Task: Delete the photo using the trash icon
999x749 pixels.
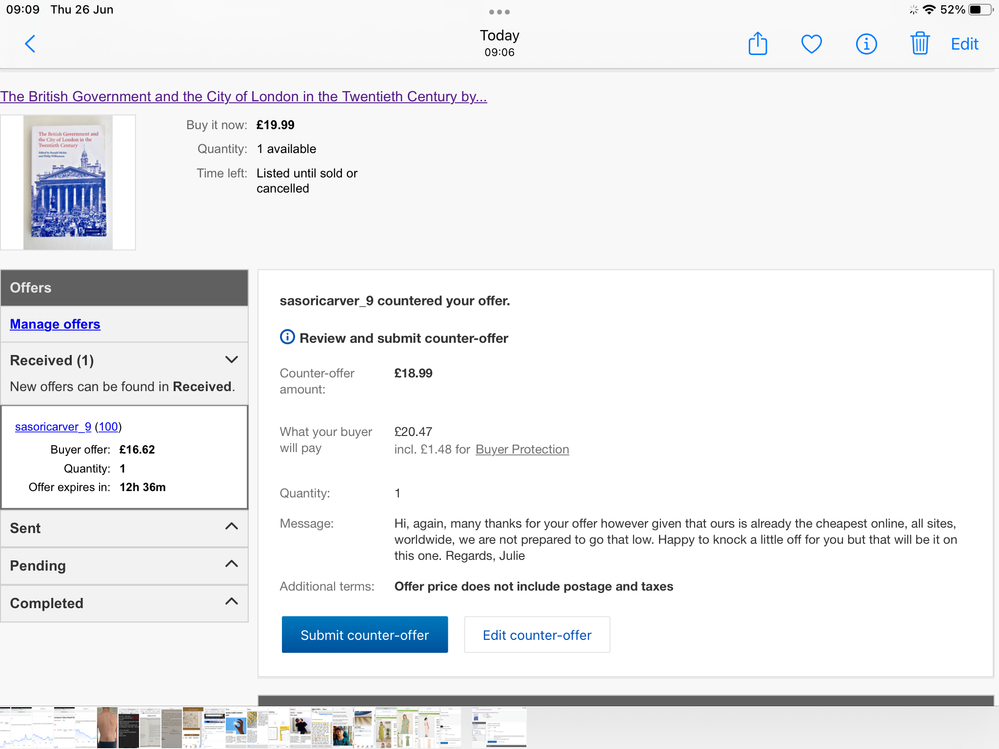Action: (919, 43)
